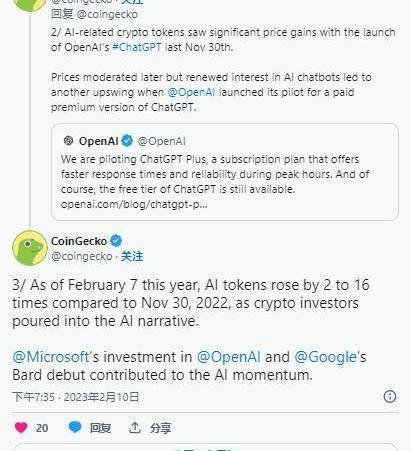Open the #ChatGPT hashtag link
411x451 pixels.
(x=137, y=47)
